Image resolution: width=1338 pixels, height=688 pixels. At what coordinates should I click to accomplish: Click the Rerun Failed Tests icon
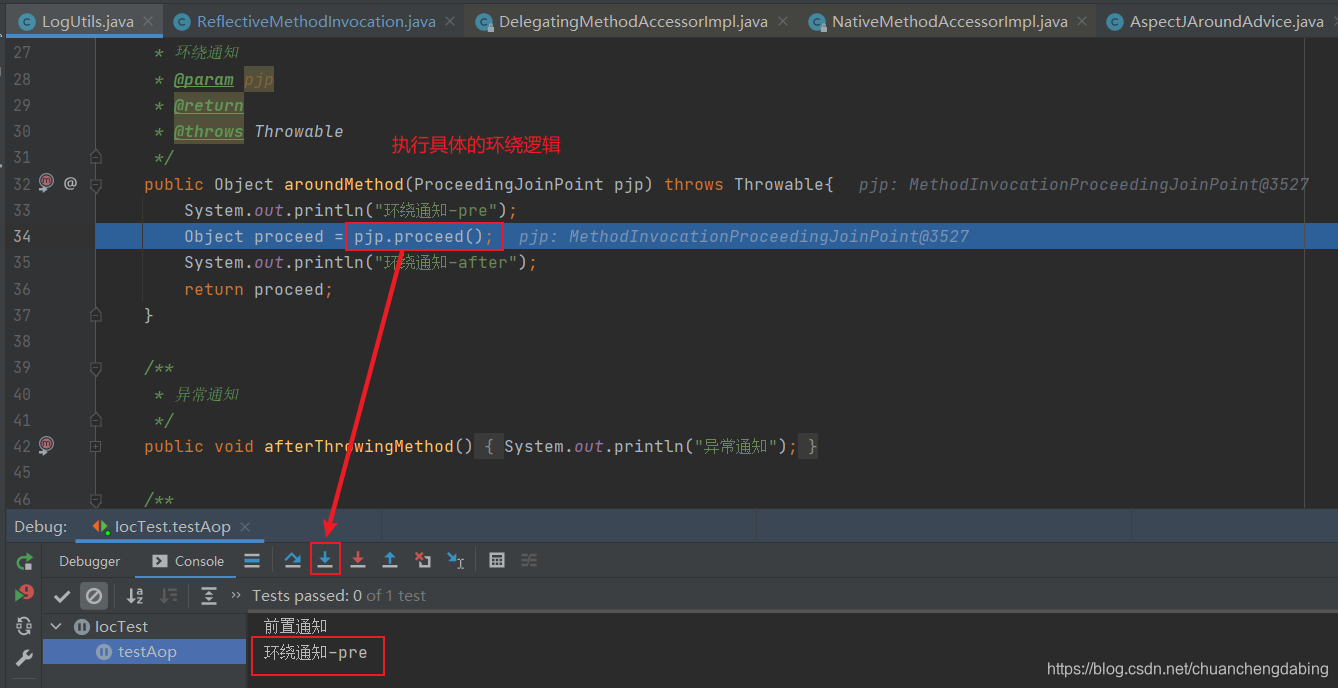(x=24, y=593)
